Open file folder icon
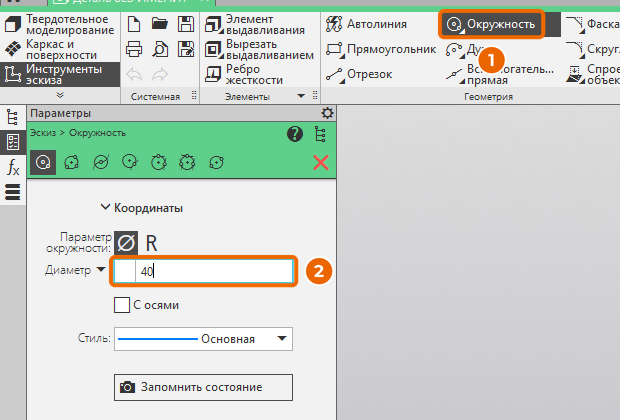This screenshot has width=620, height=420. pos(160,25)
